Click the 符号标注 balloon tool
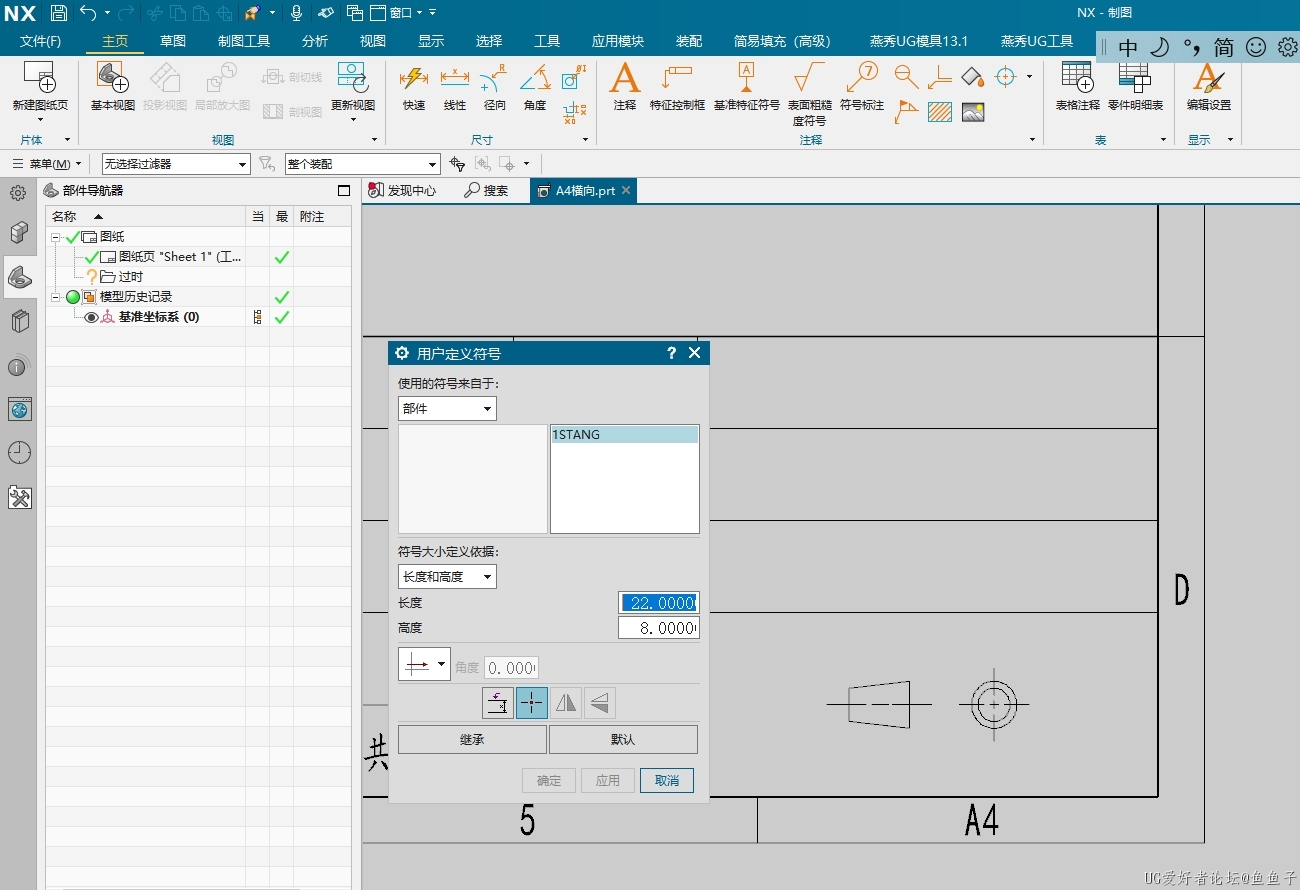Screen dimensions: 1300x890 [x=861, y=87]
